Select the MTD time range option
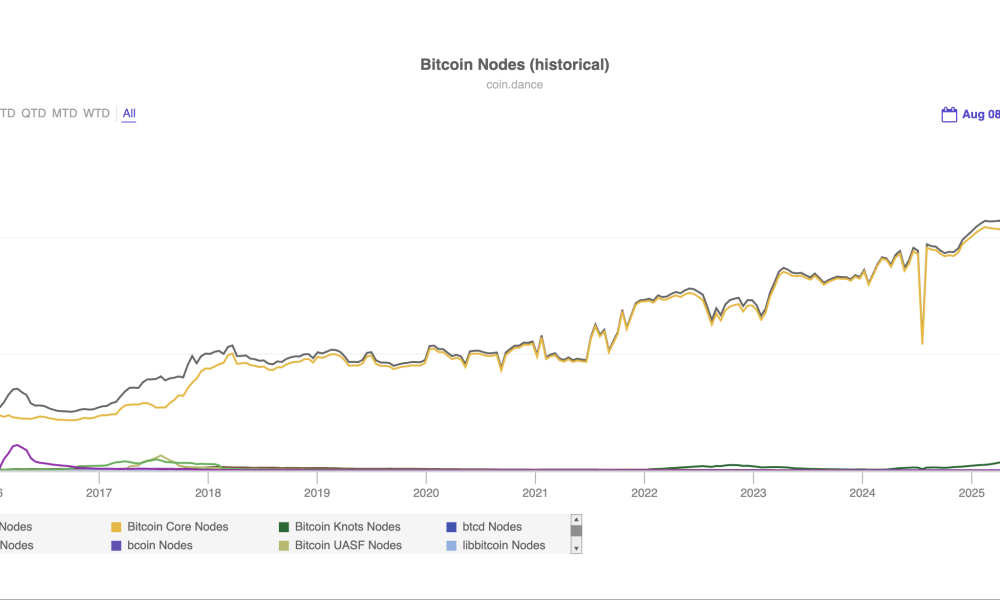 (x=66, y=113)
